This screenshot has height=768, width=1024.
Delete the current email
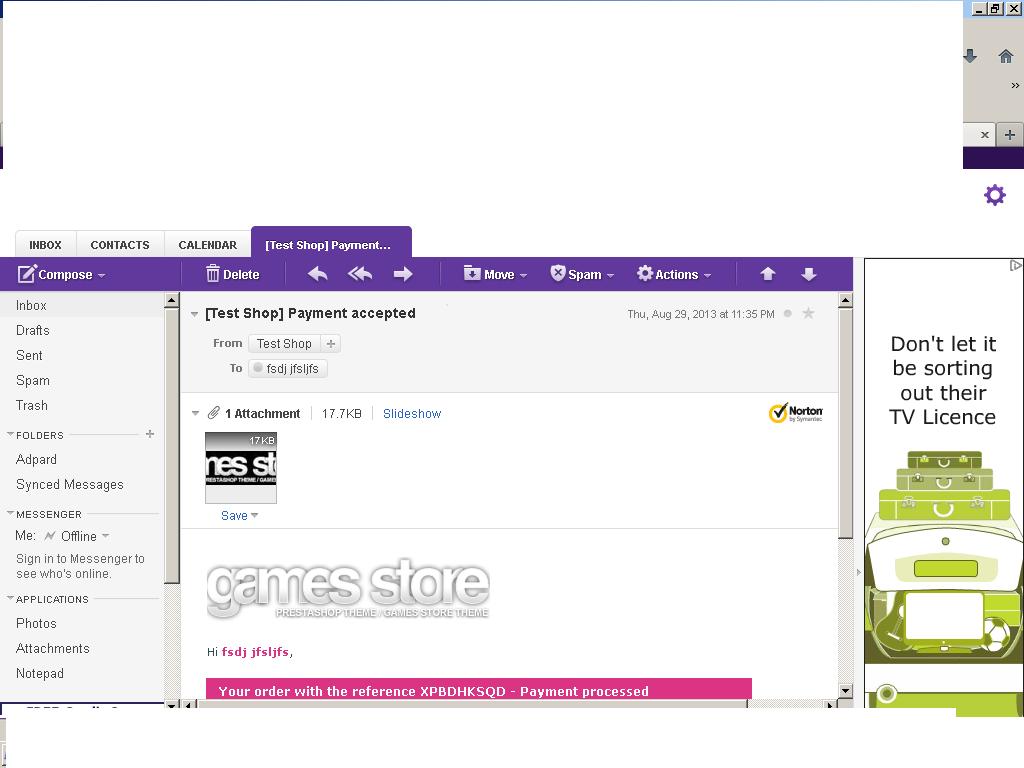232,274
